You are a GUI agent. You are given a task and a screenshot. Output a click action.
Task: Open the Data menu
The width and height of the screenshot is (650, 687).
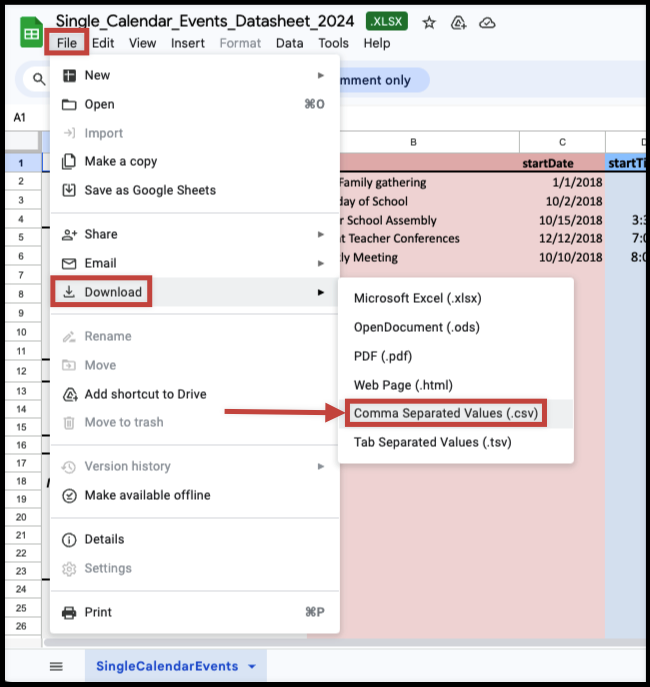[x=289, y=43]
